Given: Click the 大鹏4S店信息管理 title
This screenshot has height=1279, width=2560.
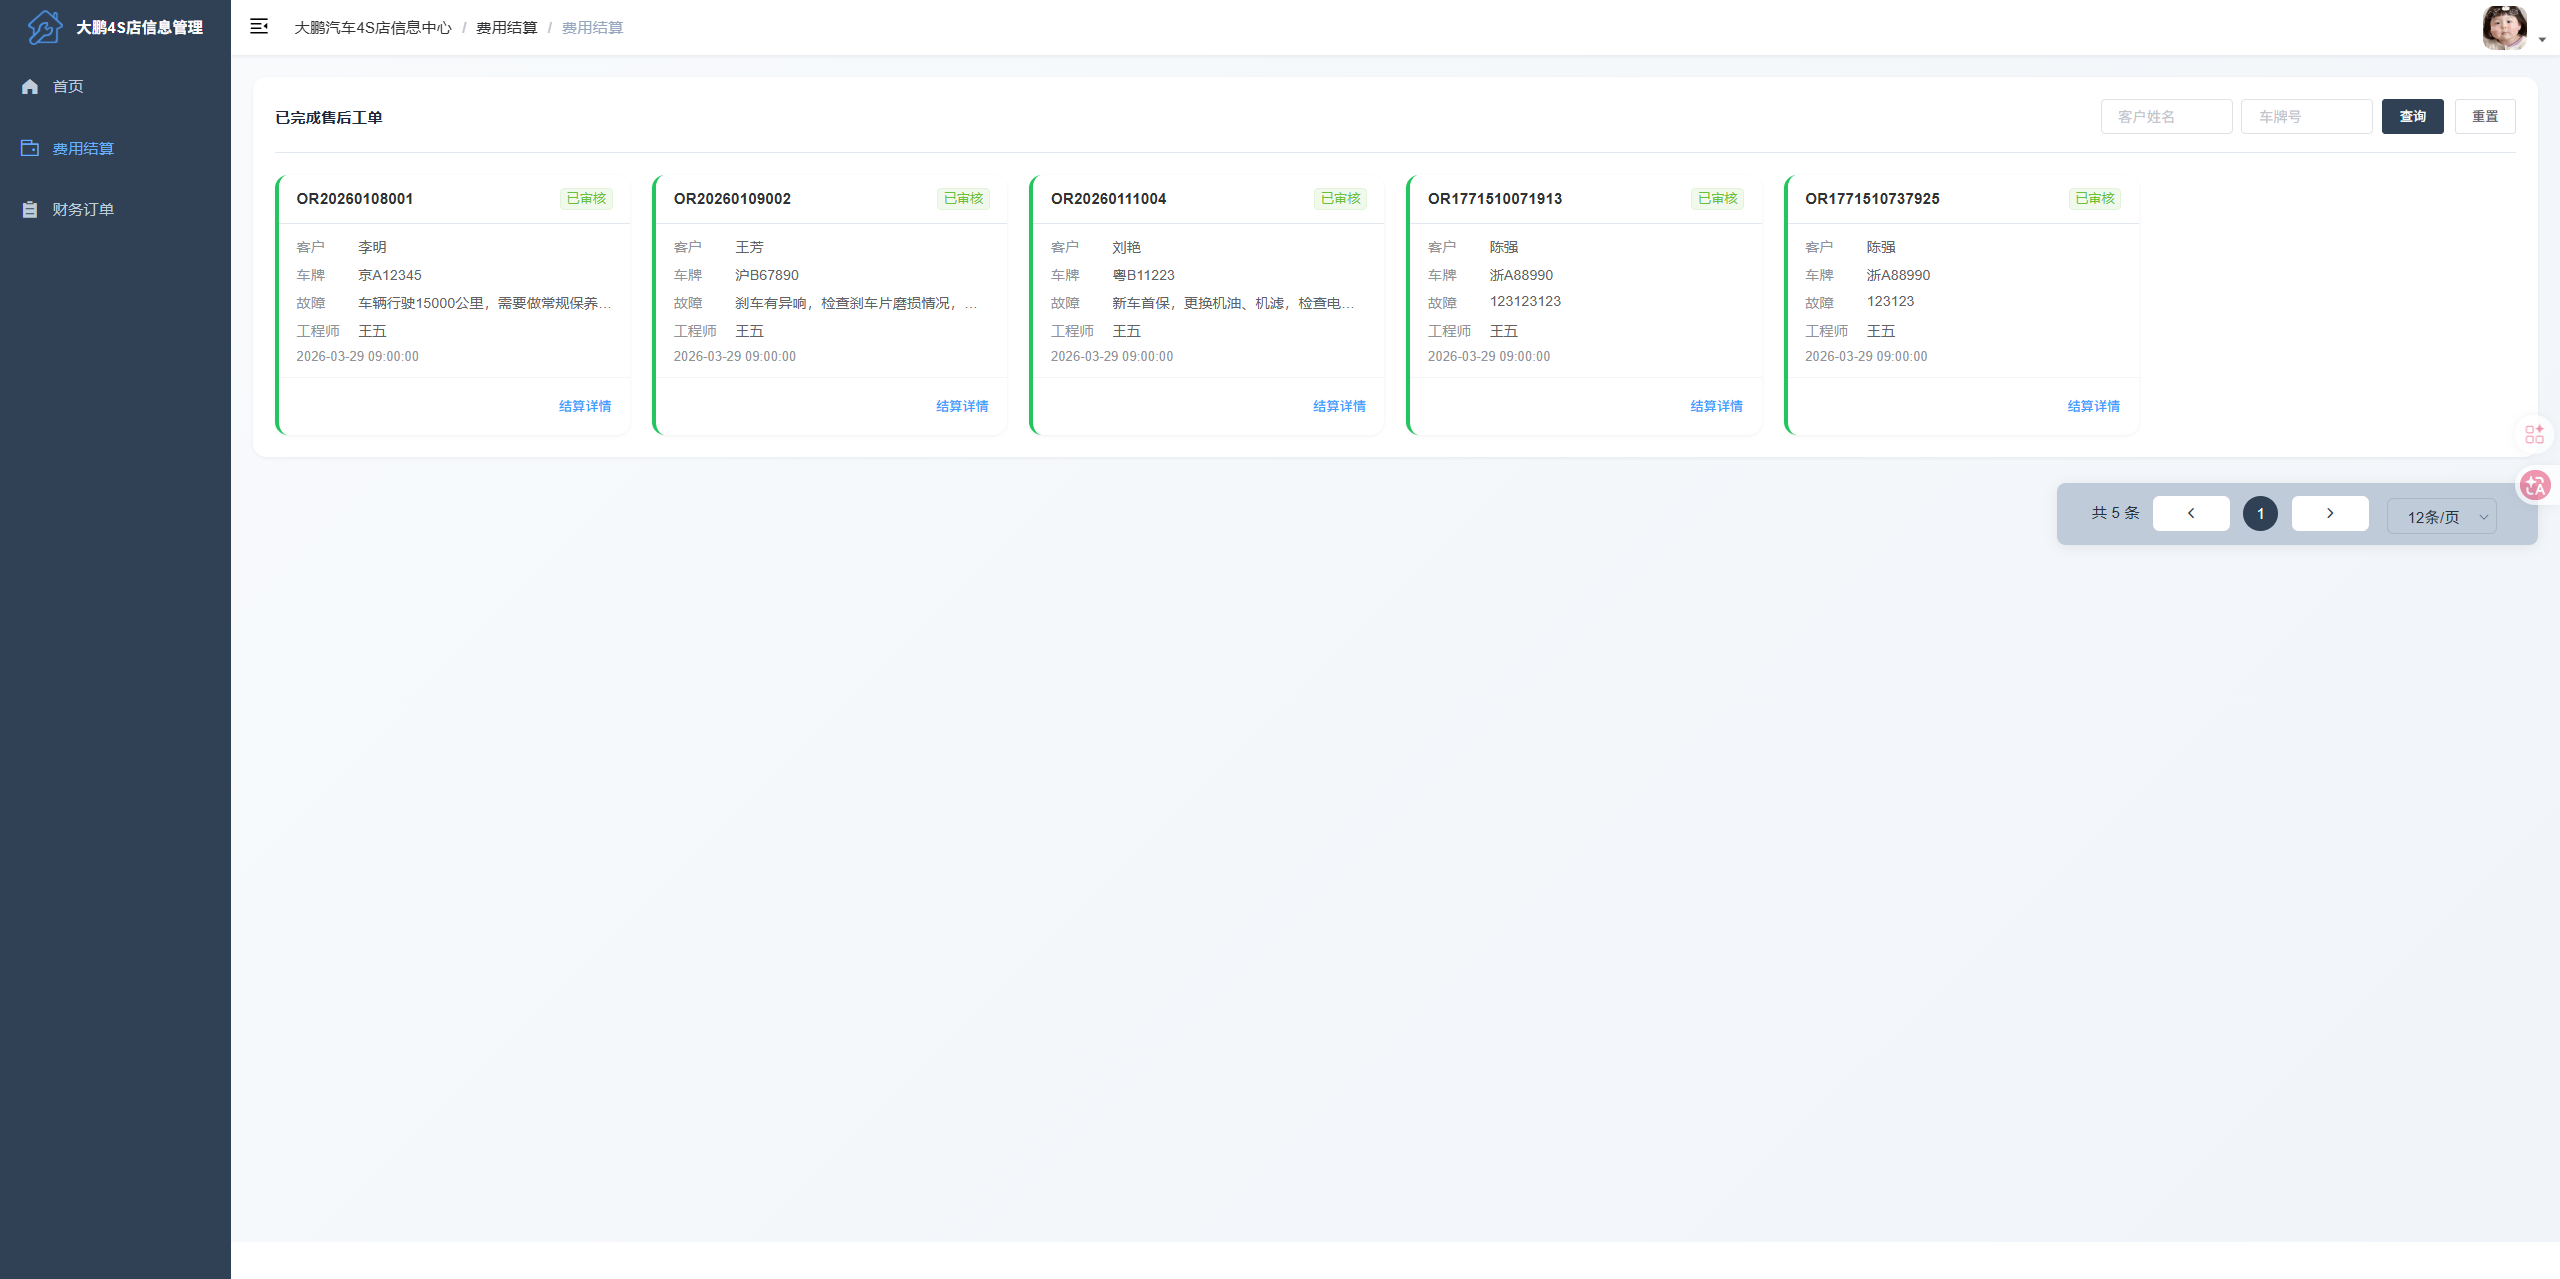Looking at the screenshot, I should pyautogui.click(x=140, y=28).
